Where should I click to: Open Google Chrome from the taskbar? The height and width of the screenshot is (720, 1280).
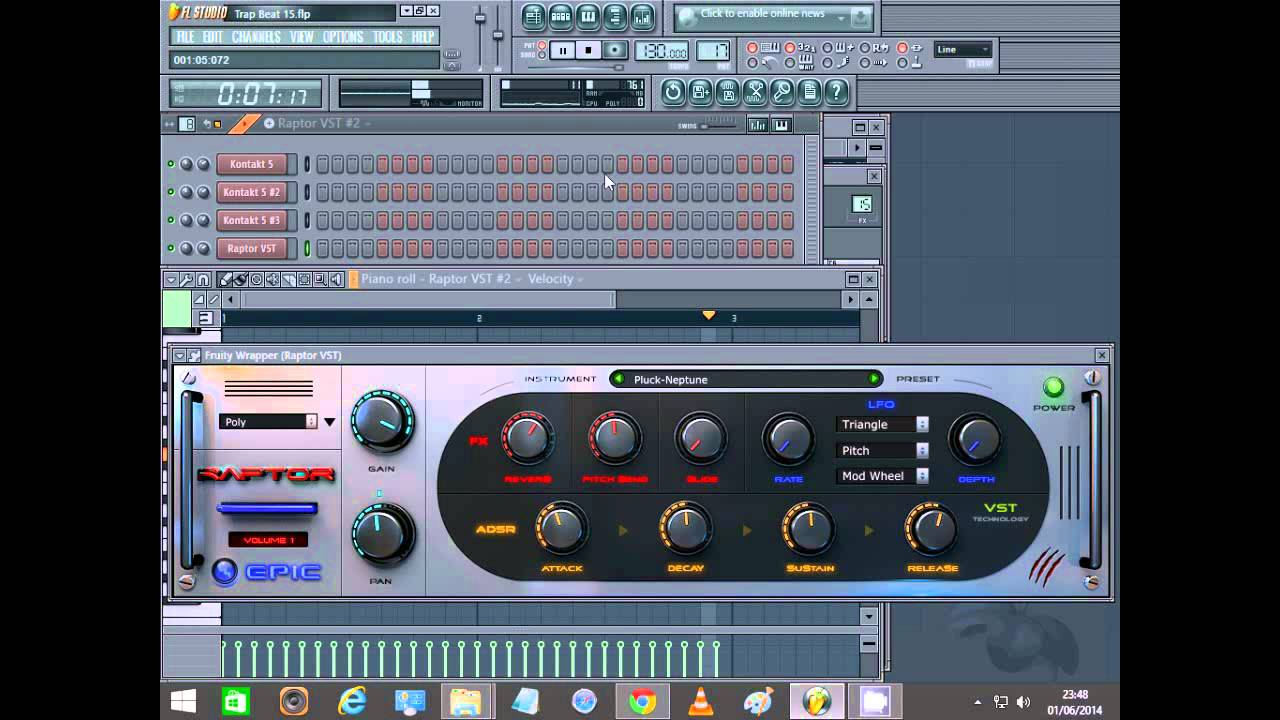[x=642, y=702]
